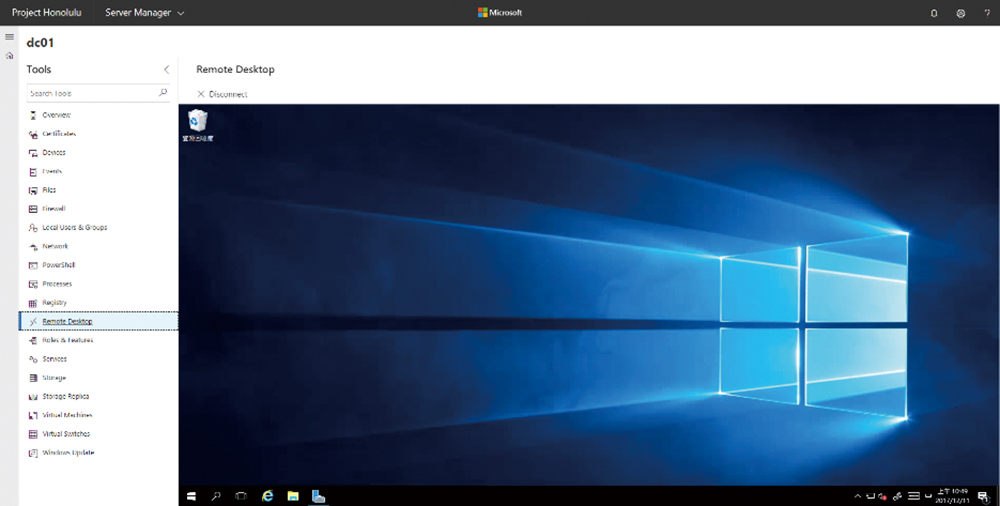Screen dimensions: 1000x506
Task: Open the hamburger navigation menu
Action: tap(10, 37)
